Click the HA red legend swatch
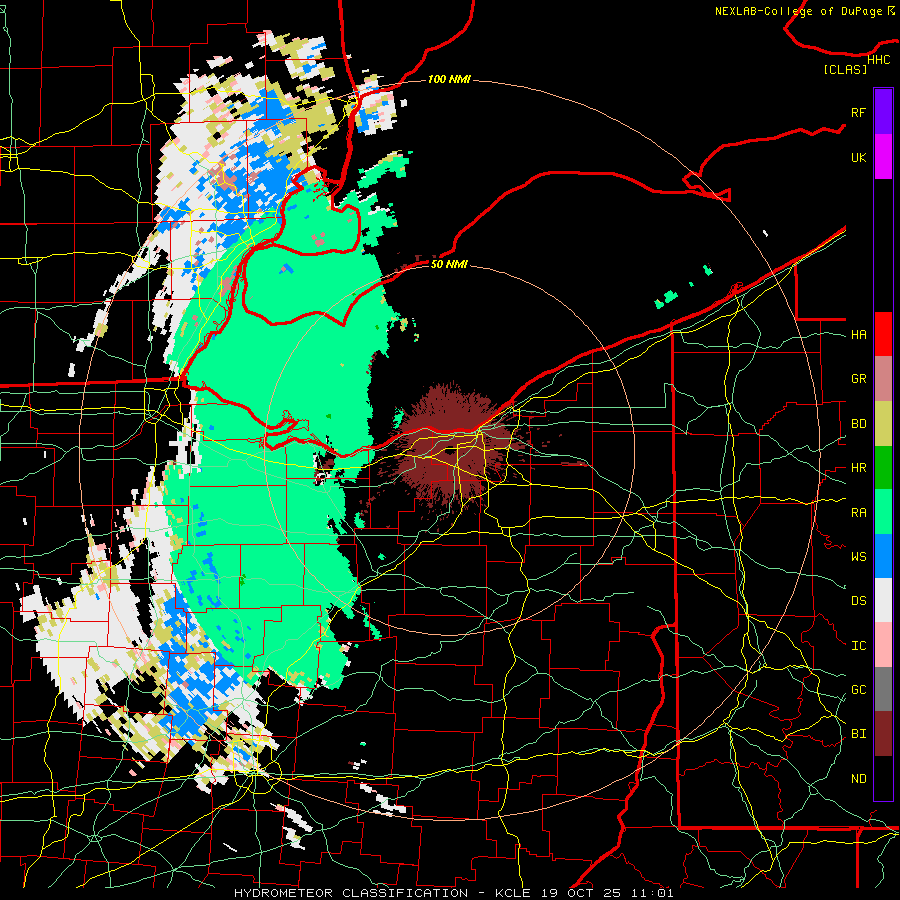Image resolution: width=900 pixels, height=900 pixels. [883, 334]
